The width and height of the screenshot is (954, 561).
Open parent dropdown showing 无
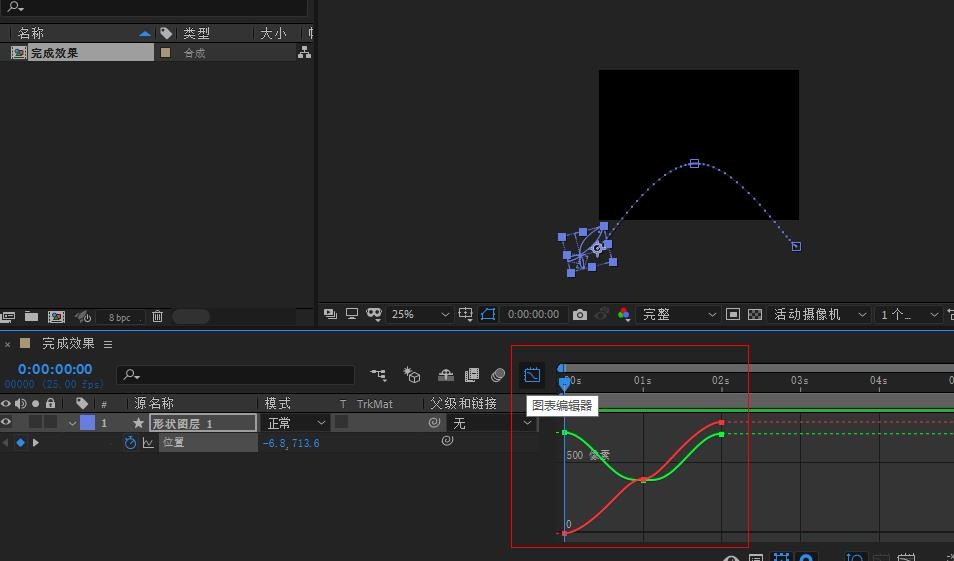pyautogui.click(x=491, y=422)
